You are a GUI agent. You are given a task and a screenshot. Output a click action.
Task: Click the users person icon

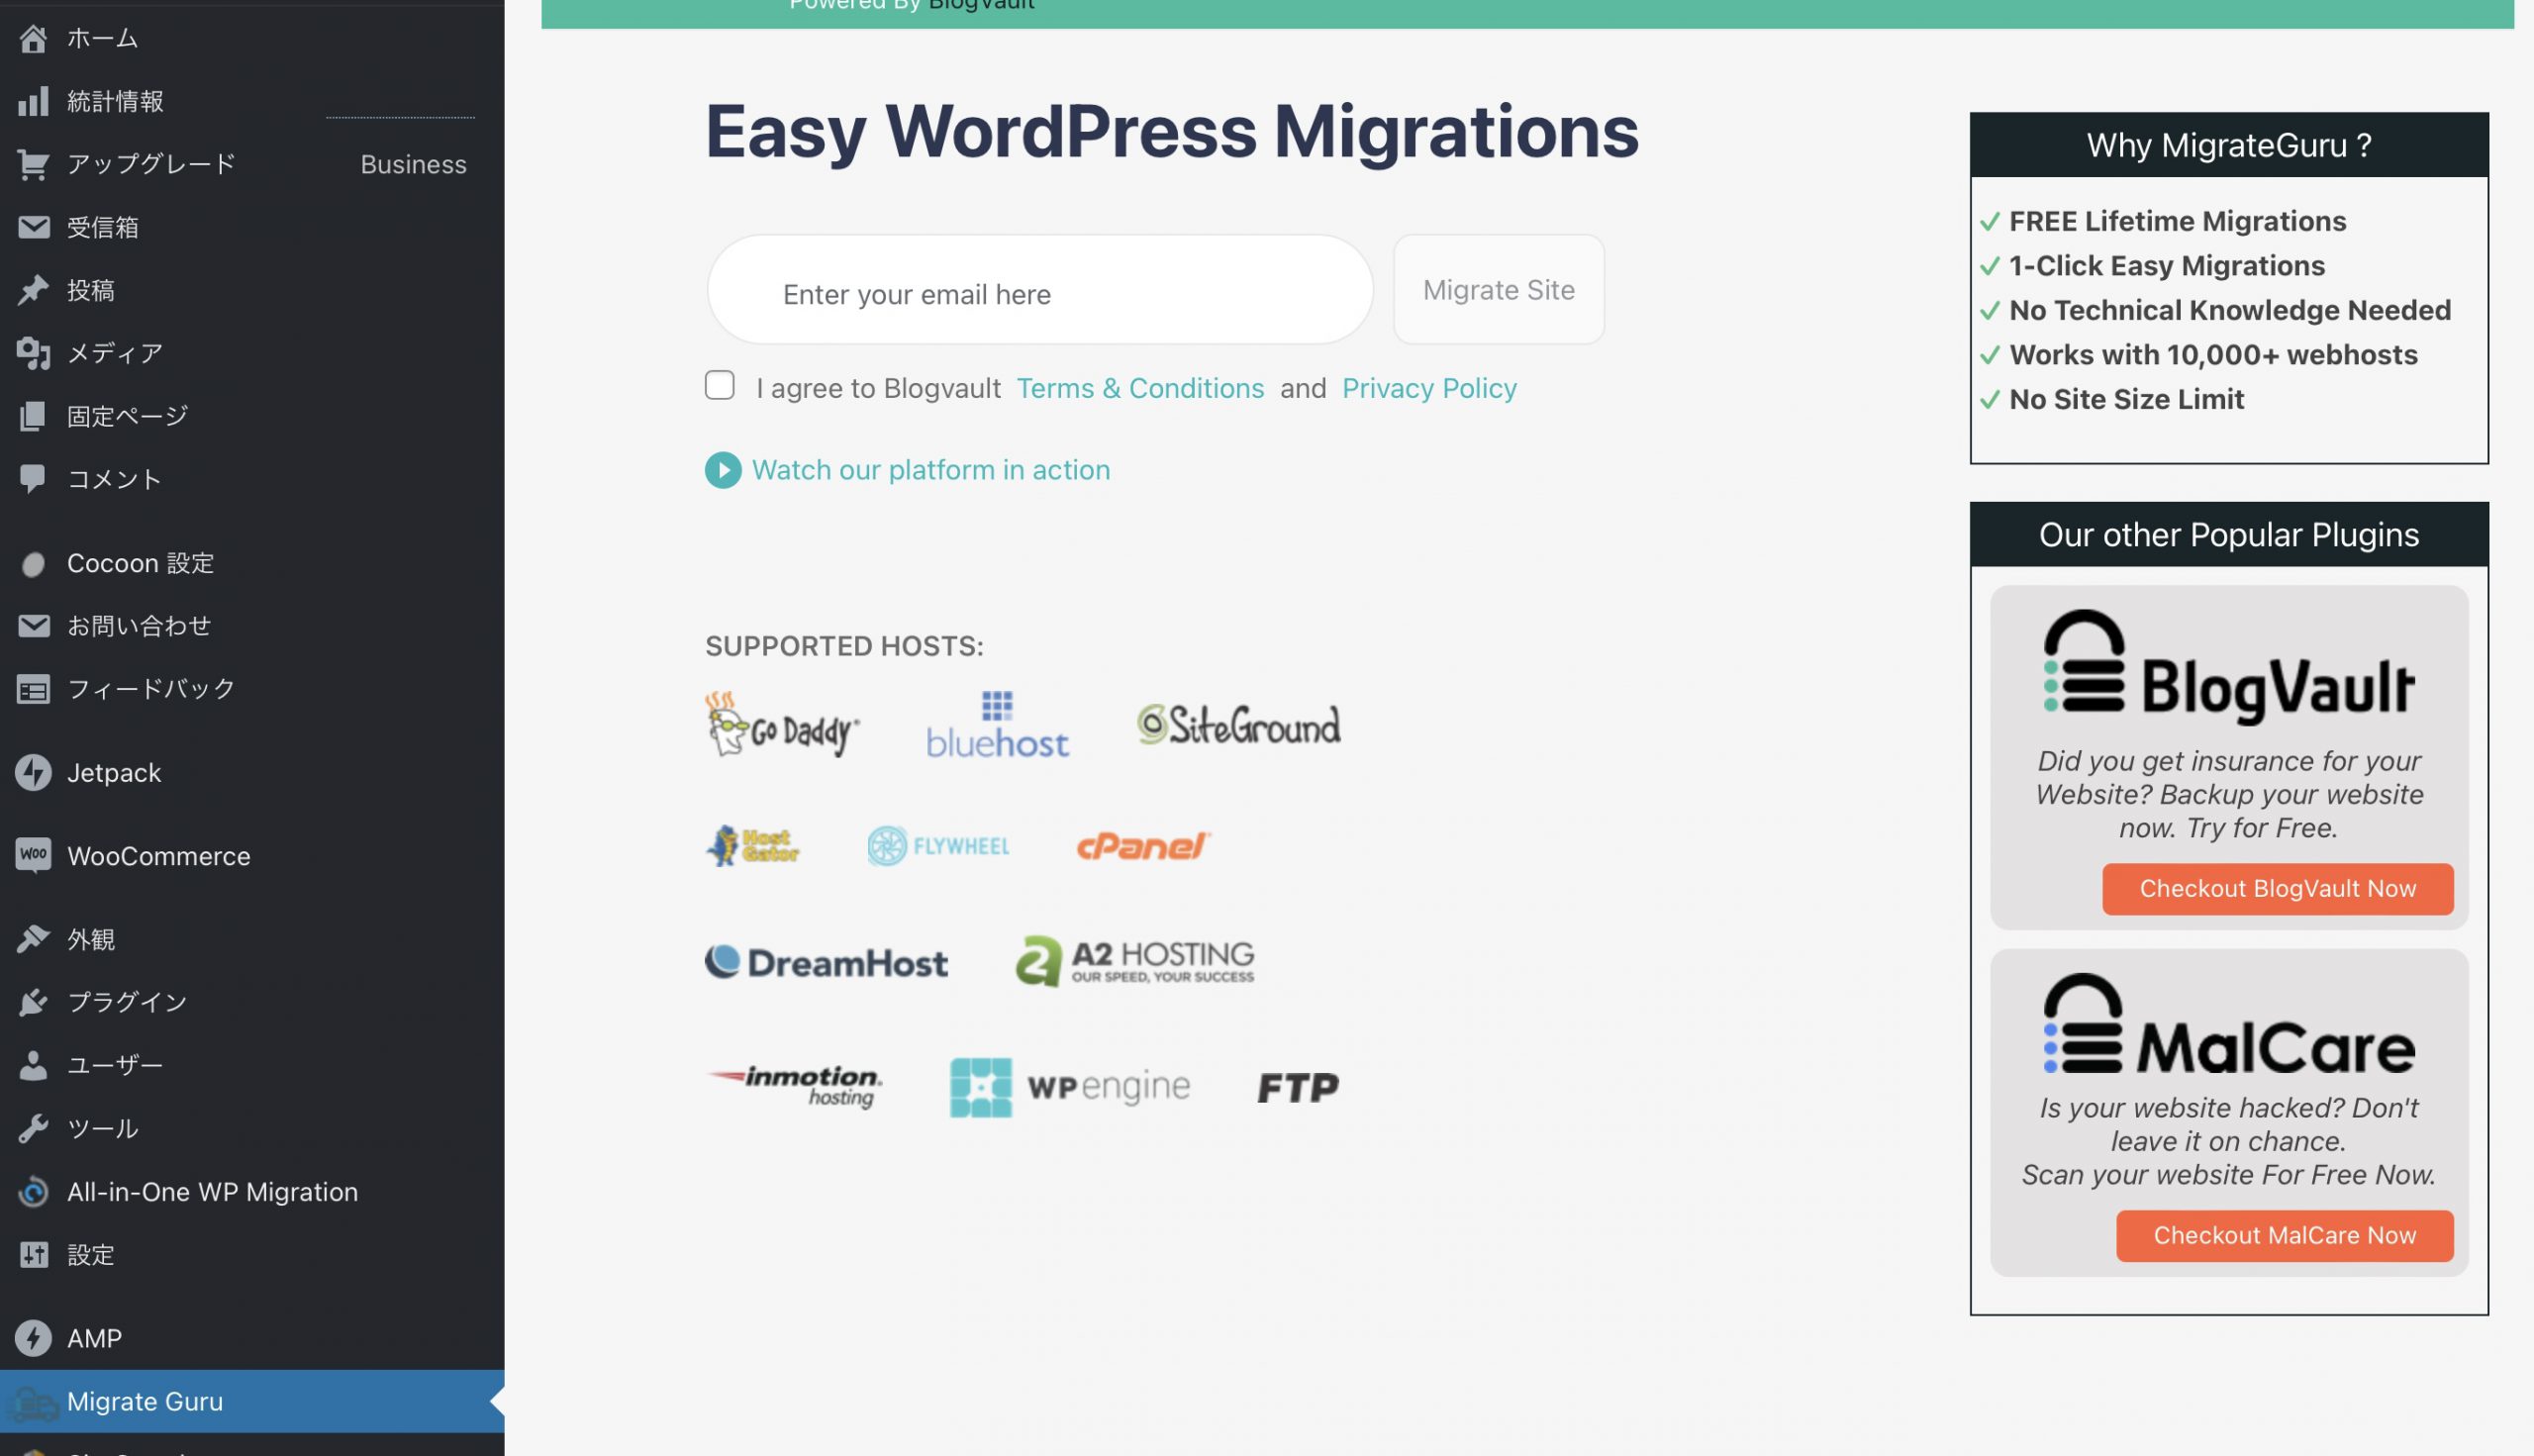pyautogui.click(x=33, y=1065)
